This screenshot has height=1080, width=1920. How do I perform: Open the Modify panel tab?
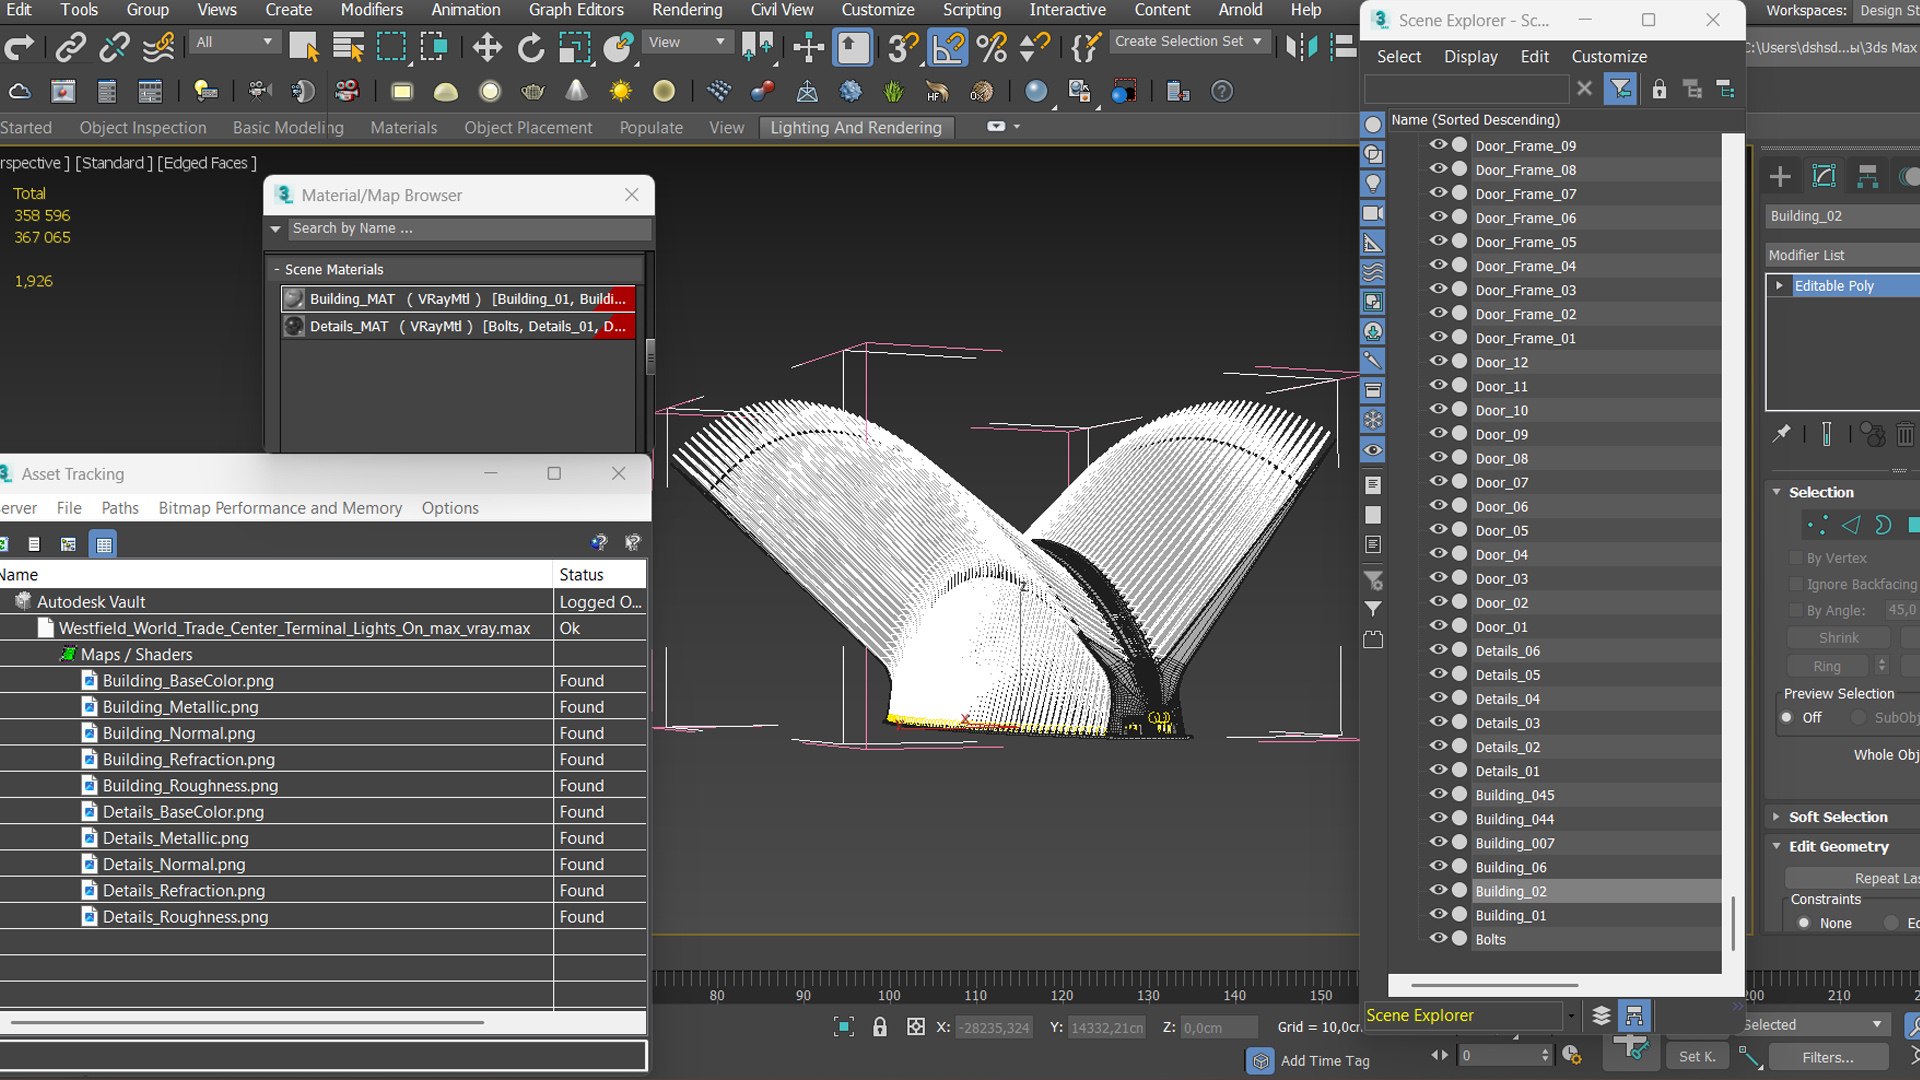[1824, 177]
